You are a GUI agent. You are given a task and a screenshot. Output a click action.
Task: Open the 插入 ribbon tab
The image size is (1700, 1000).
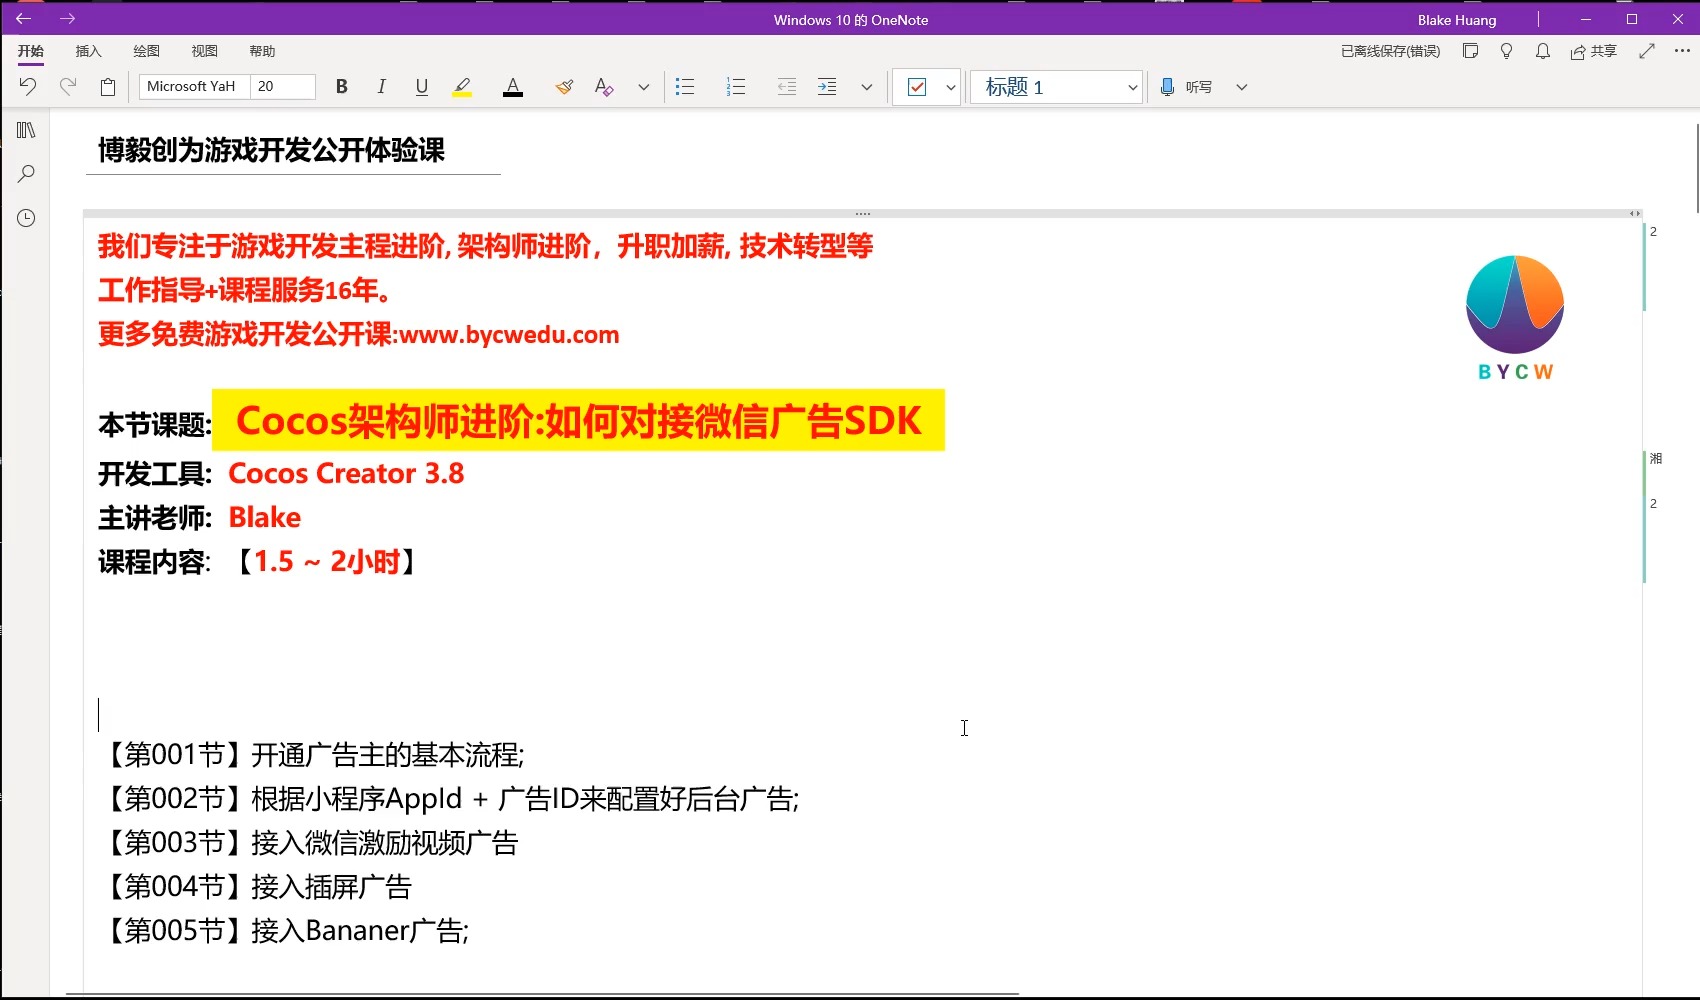(x=89, y=51)
